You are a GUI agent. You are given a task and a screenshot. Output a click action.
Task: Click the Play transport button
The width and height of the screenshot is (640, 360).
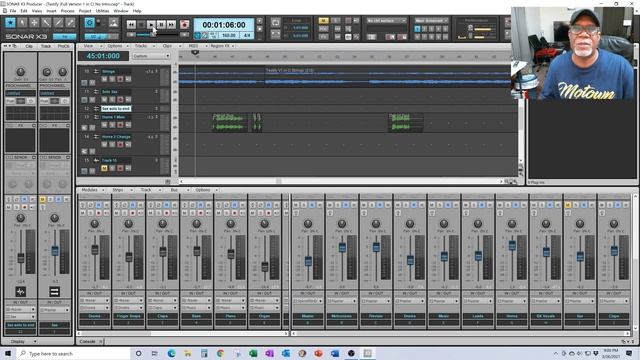tap(151, 24)
